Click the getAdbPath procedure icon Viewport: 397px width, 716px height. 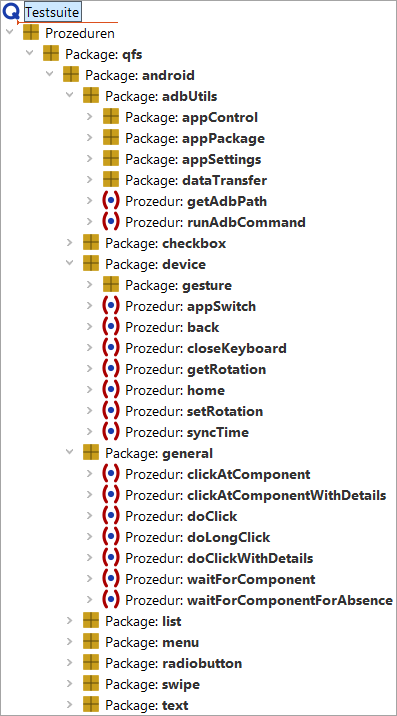[x=111, y=201]
